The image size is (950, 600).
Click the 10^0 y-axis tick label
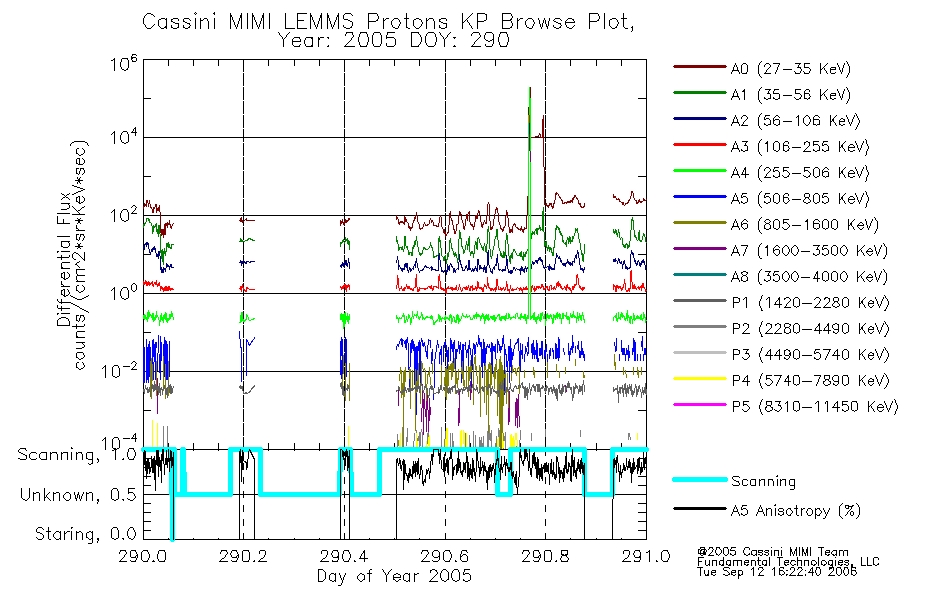124,292
